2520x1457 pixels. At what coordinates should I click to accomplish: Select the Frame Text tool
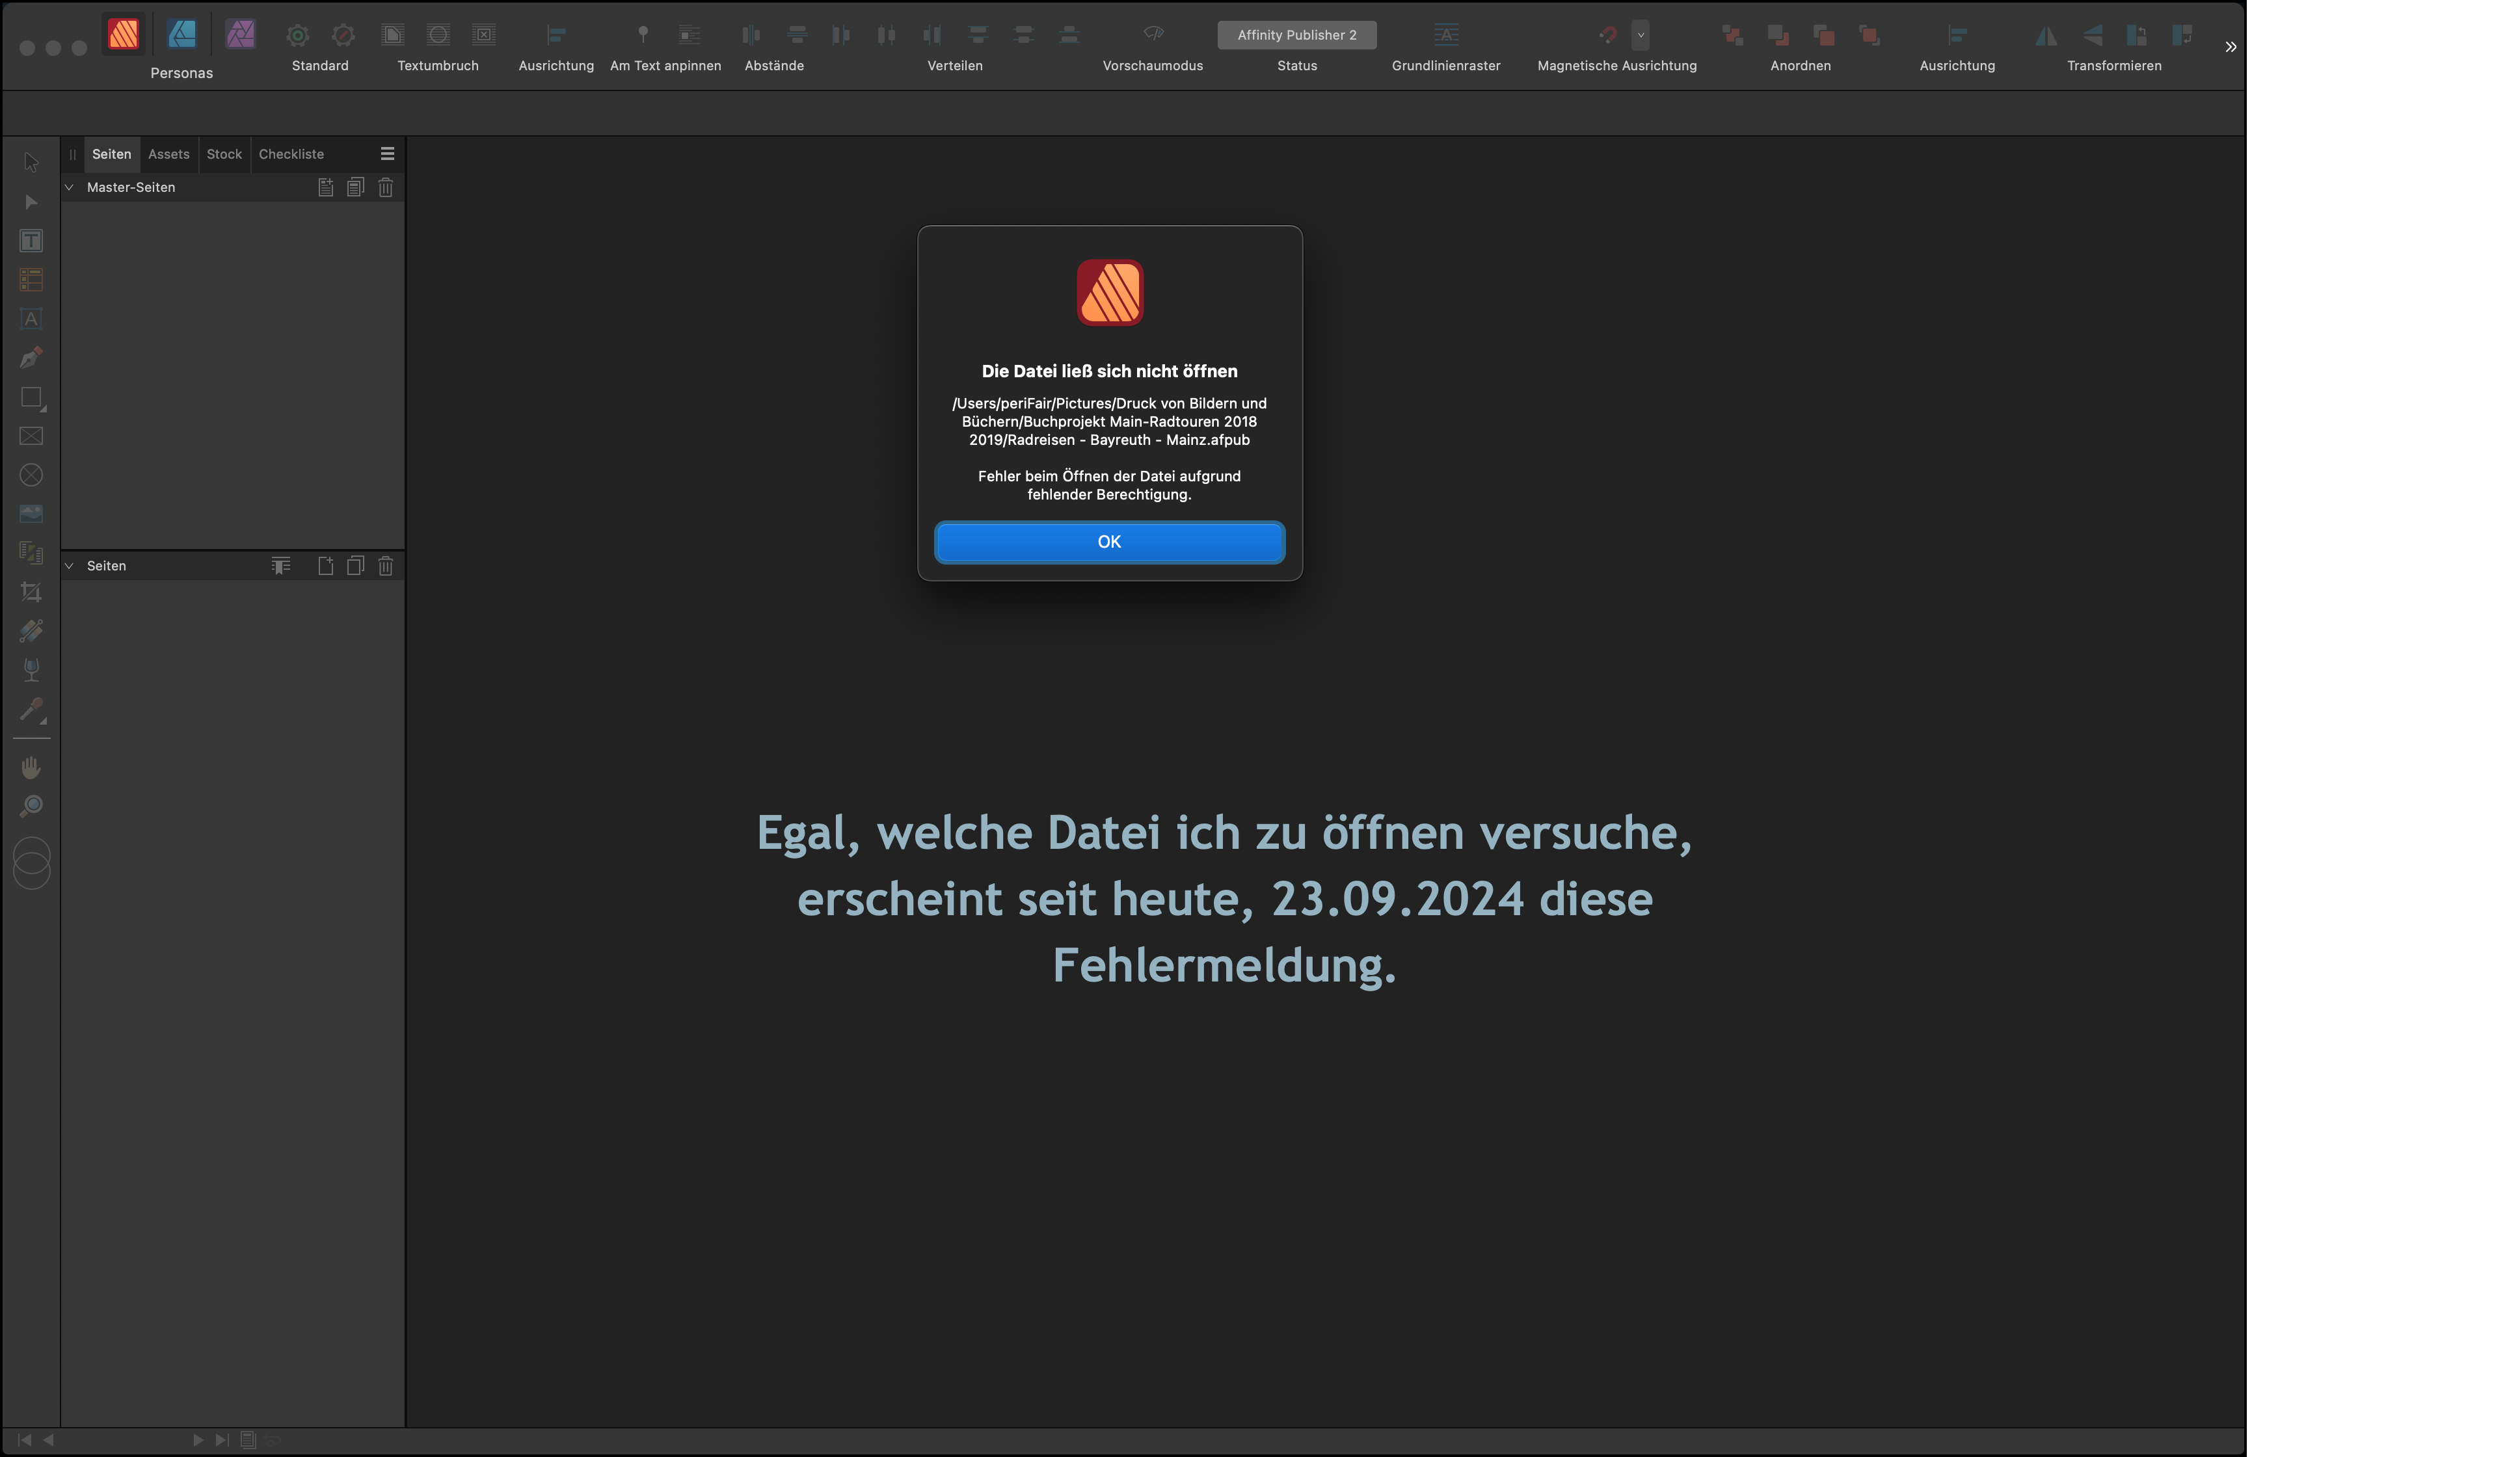pyautogui.click(x=31, y=241)
